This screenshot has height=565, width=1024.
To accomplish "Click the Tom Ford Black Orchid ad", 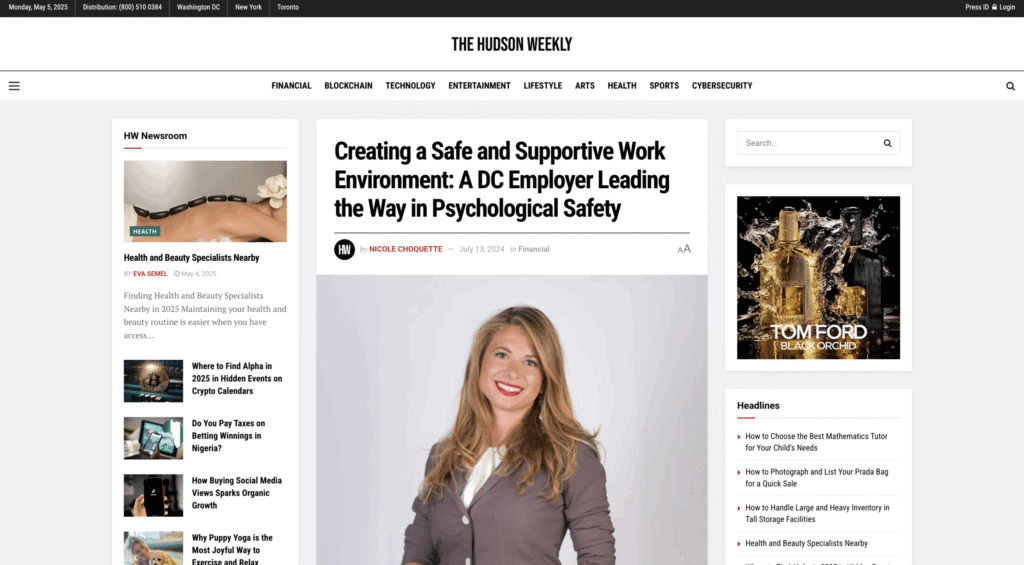I will (x=818, y=278).
